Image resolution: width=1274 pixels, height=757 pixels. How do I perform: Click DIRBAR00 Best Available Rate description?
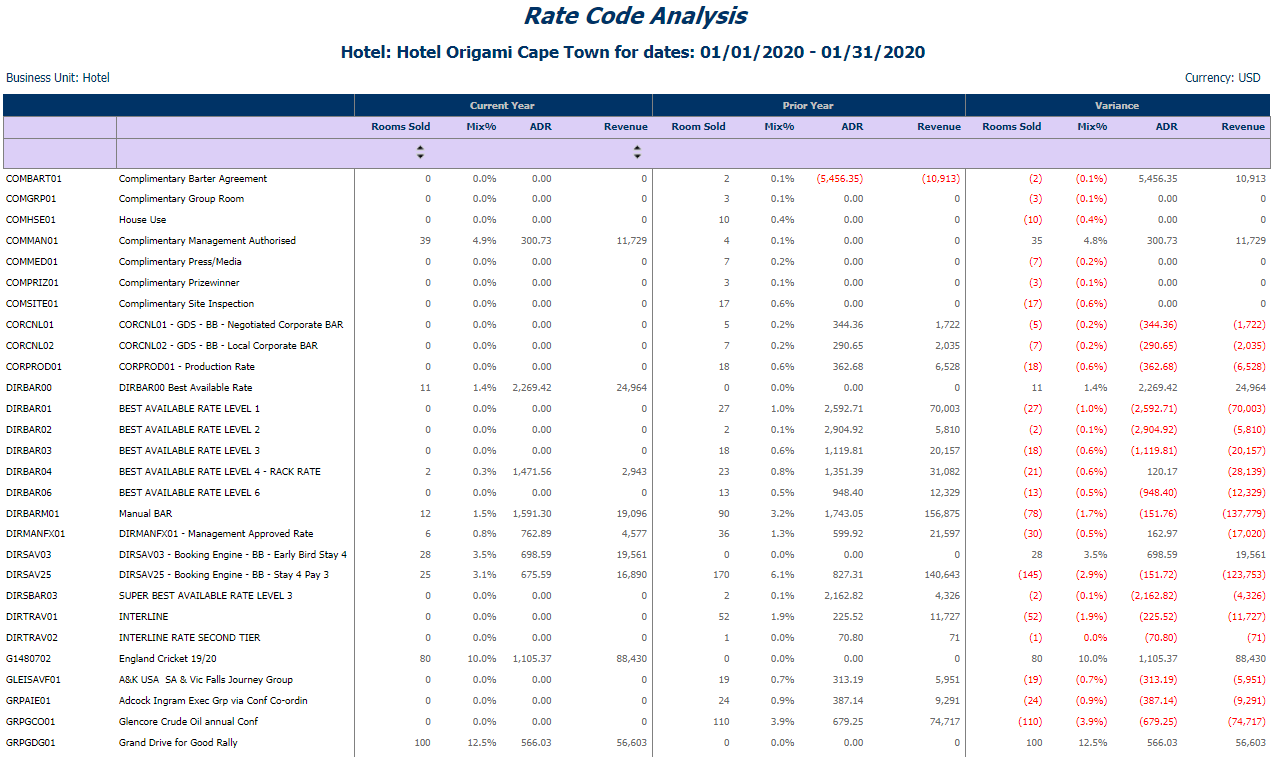185,388
